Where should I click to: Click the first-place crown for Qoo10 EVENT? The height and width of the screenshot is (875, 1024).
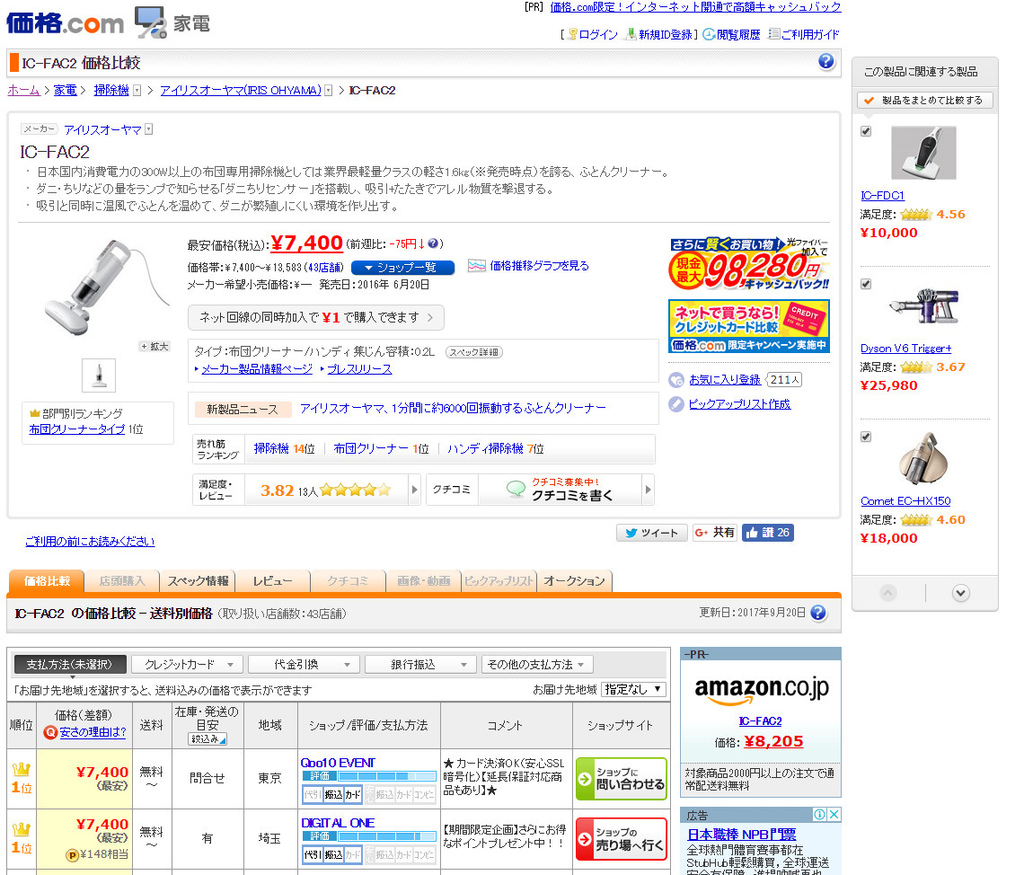point(22,769)
